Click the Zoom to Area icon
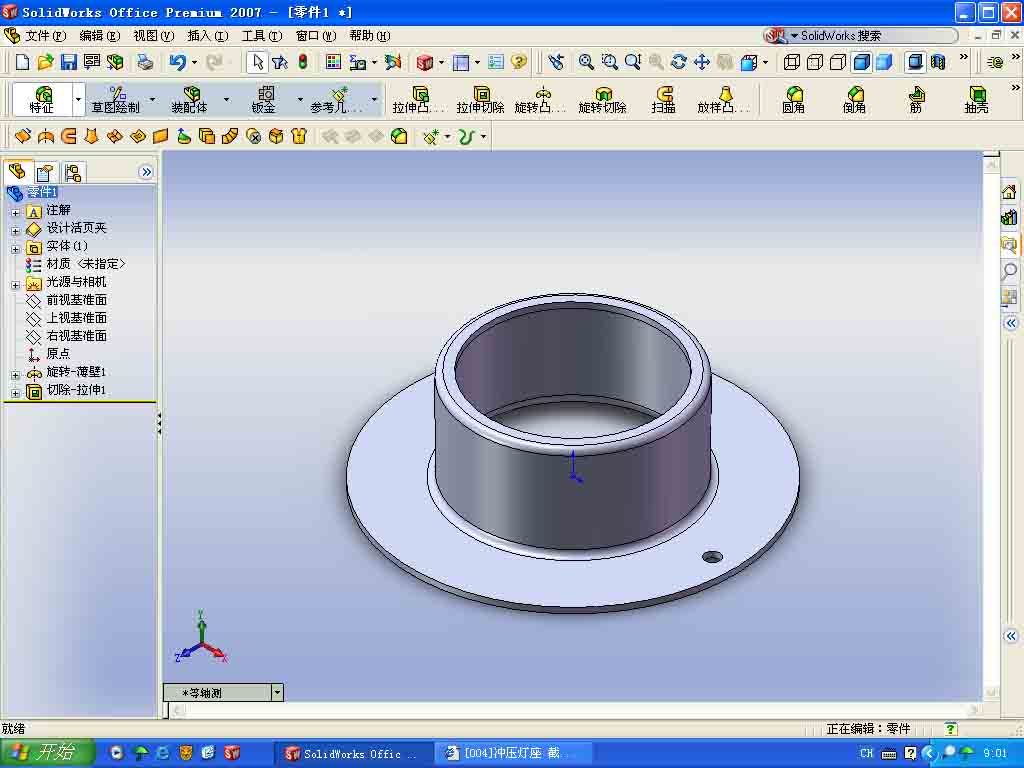Viewport: 1024px width, 768px height. point(609,62)
